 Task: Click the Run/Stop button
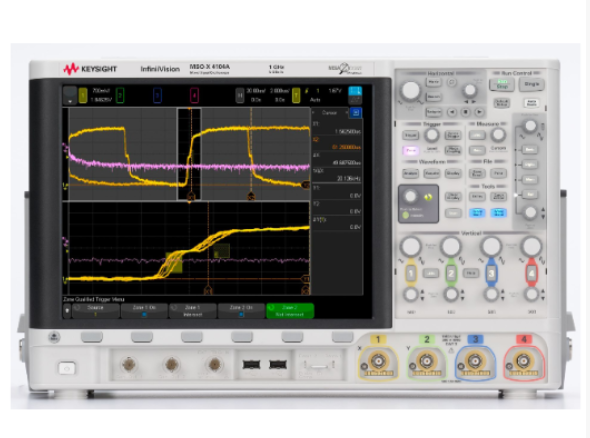point(502,84)
